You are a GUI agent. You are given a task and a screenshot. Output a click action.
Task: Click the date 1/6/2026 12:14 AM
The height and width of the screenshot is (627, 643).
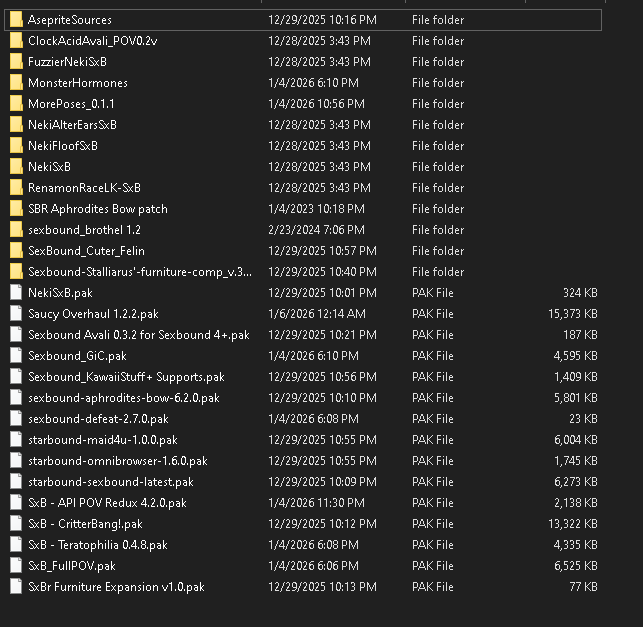(317, 314)
